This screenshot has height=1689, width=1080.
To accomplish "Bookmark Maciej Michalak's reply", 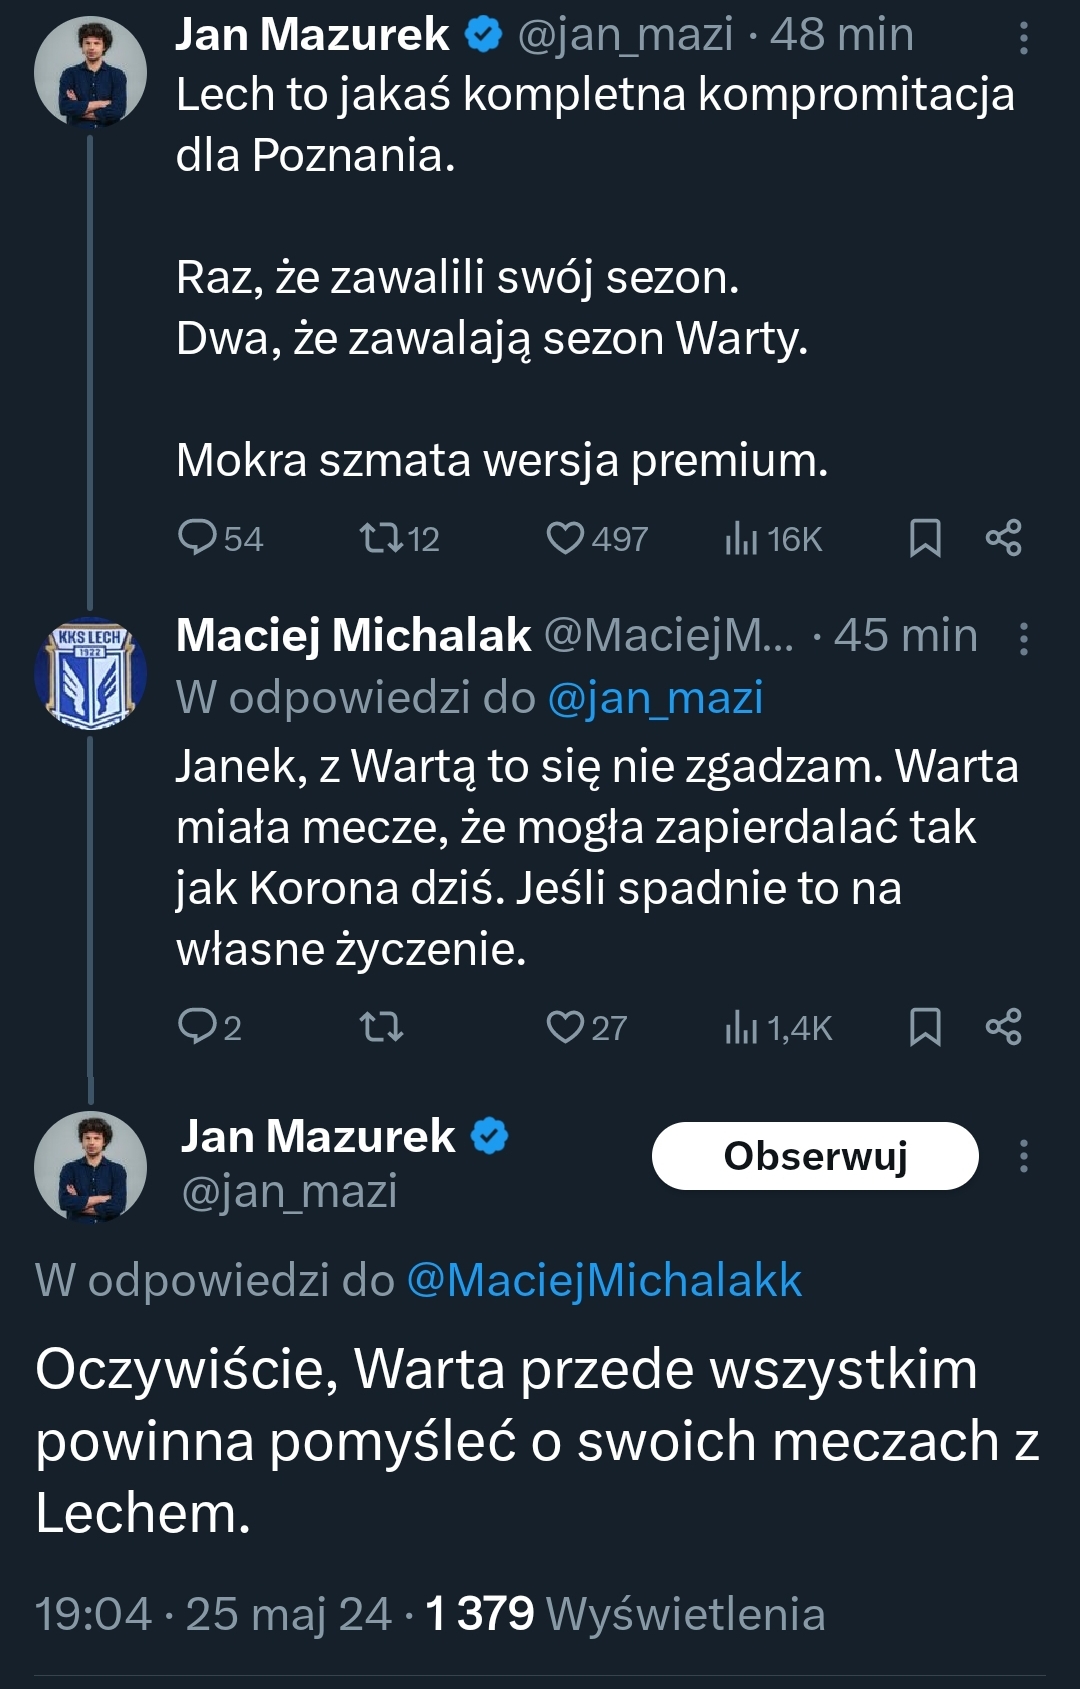I will (x=925, y=1026).
